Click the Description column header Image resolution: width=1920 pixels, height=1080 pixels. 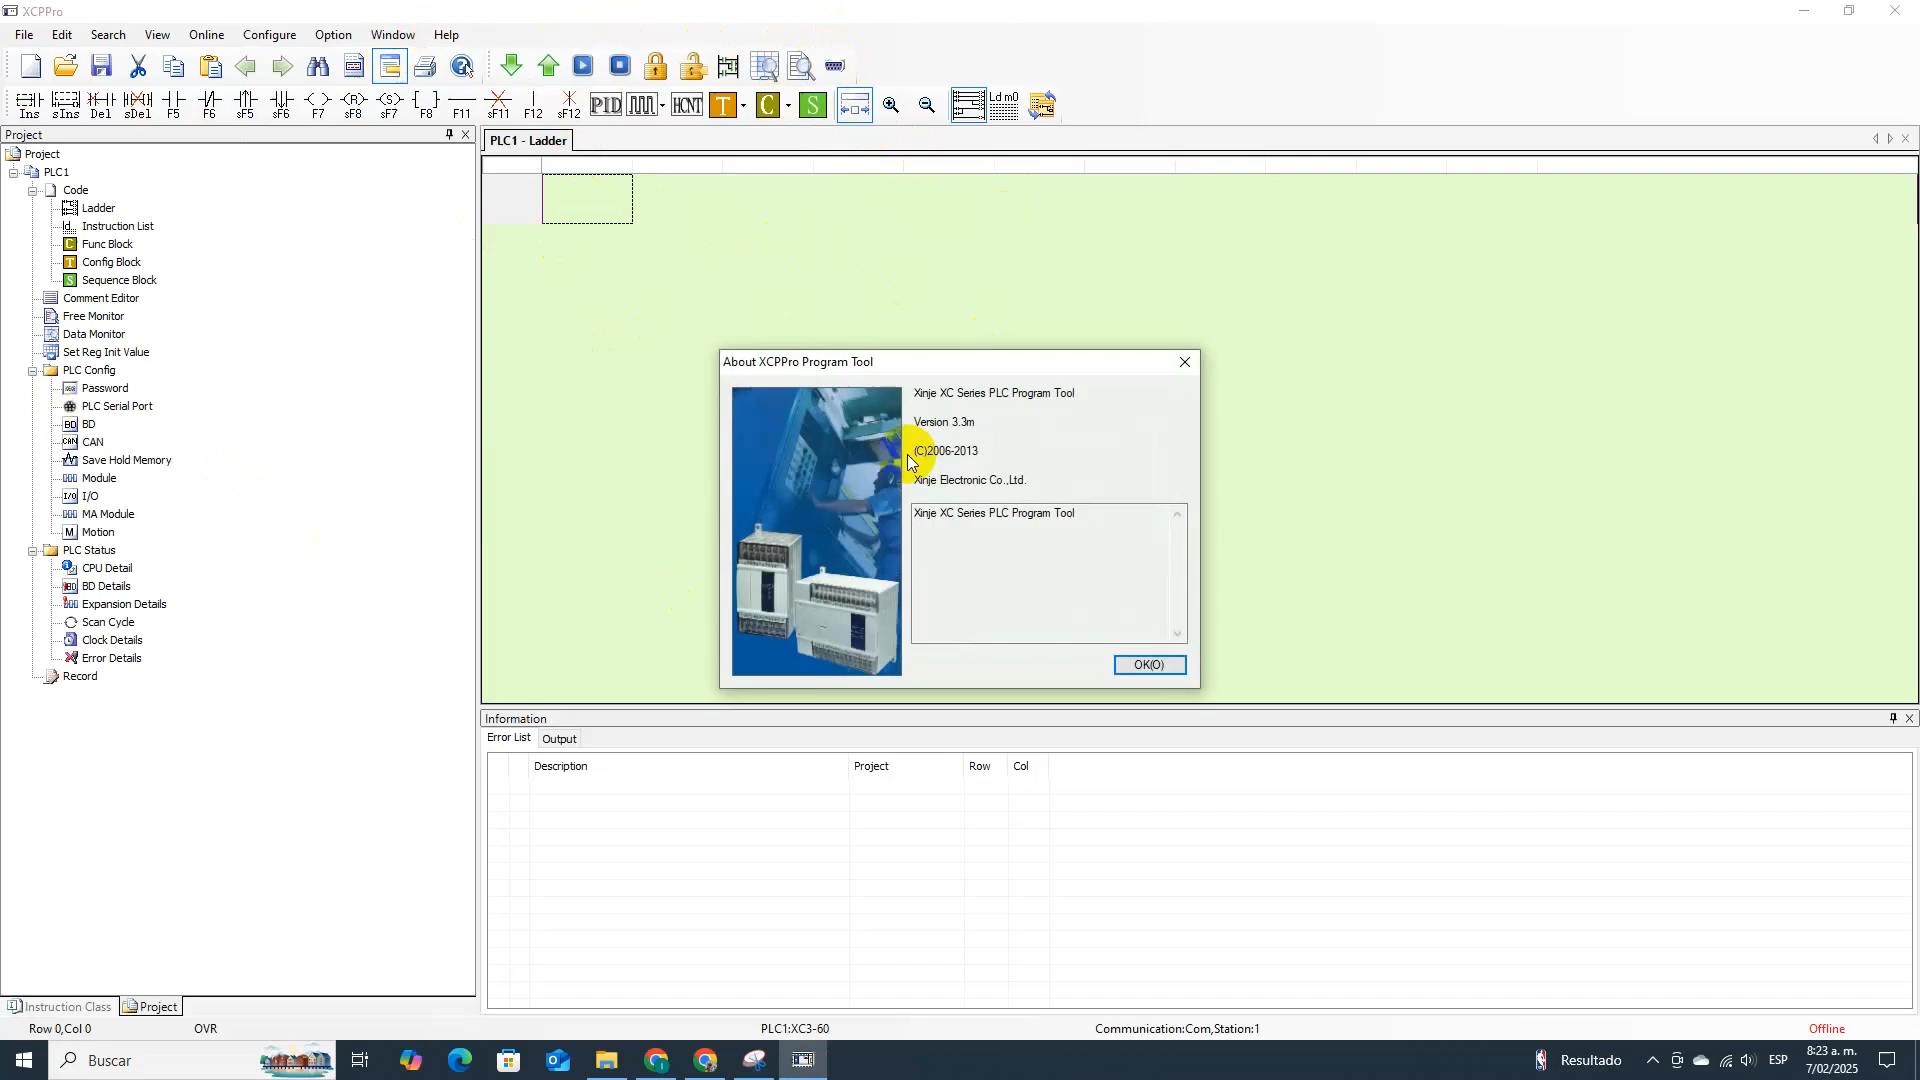point(690,767)
